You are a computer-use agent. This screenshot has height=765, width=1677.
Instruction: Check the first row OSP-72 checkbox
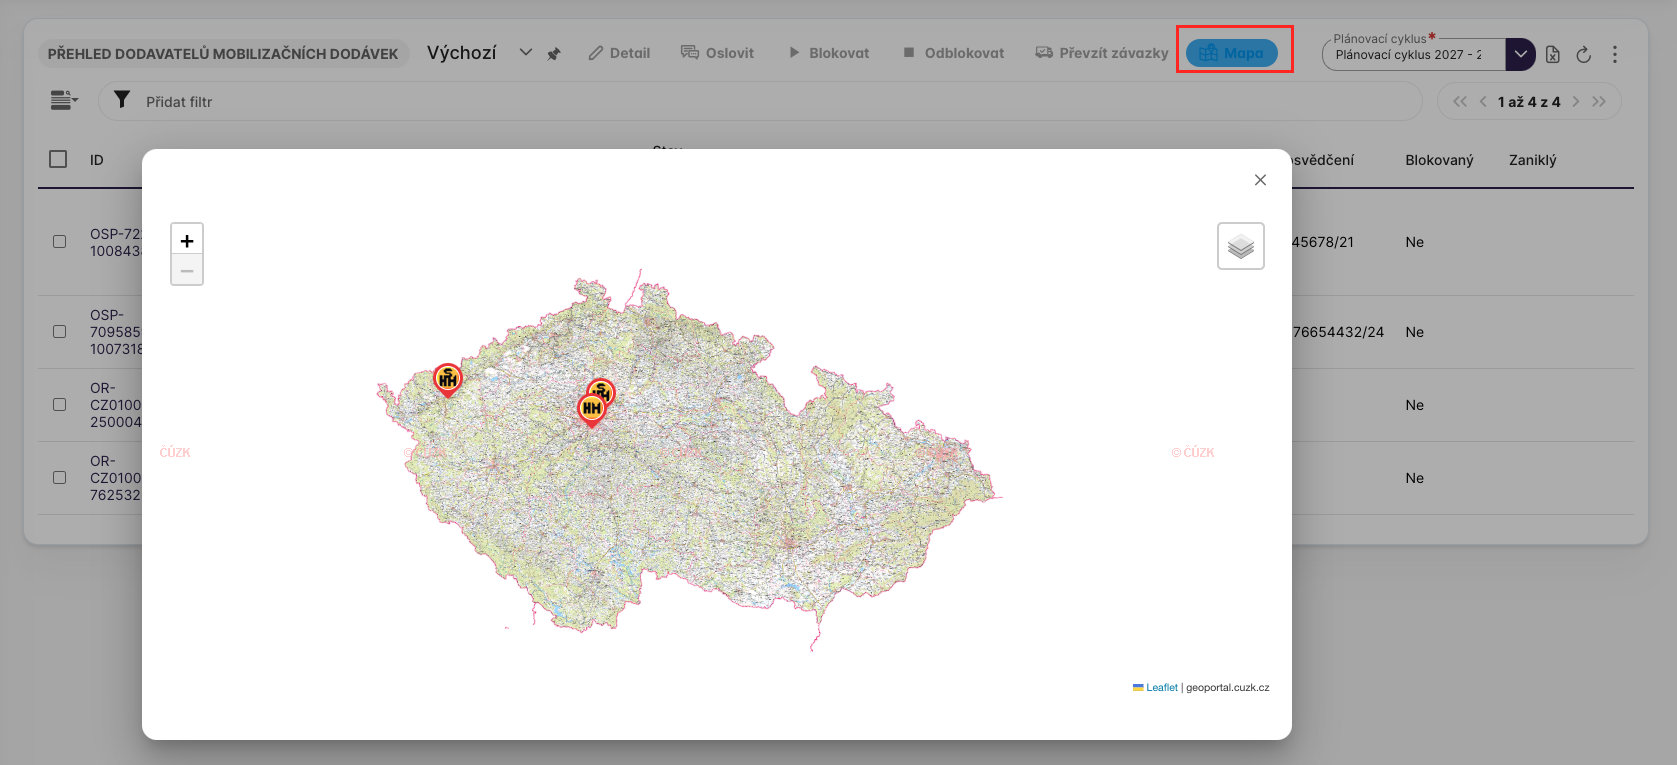click(59, 242)
